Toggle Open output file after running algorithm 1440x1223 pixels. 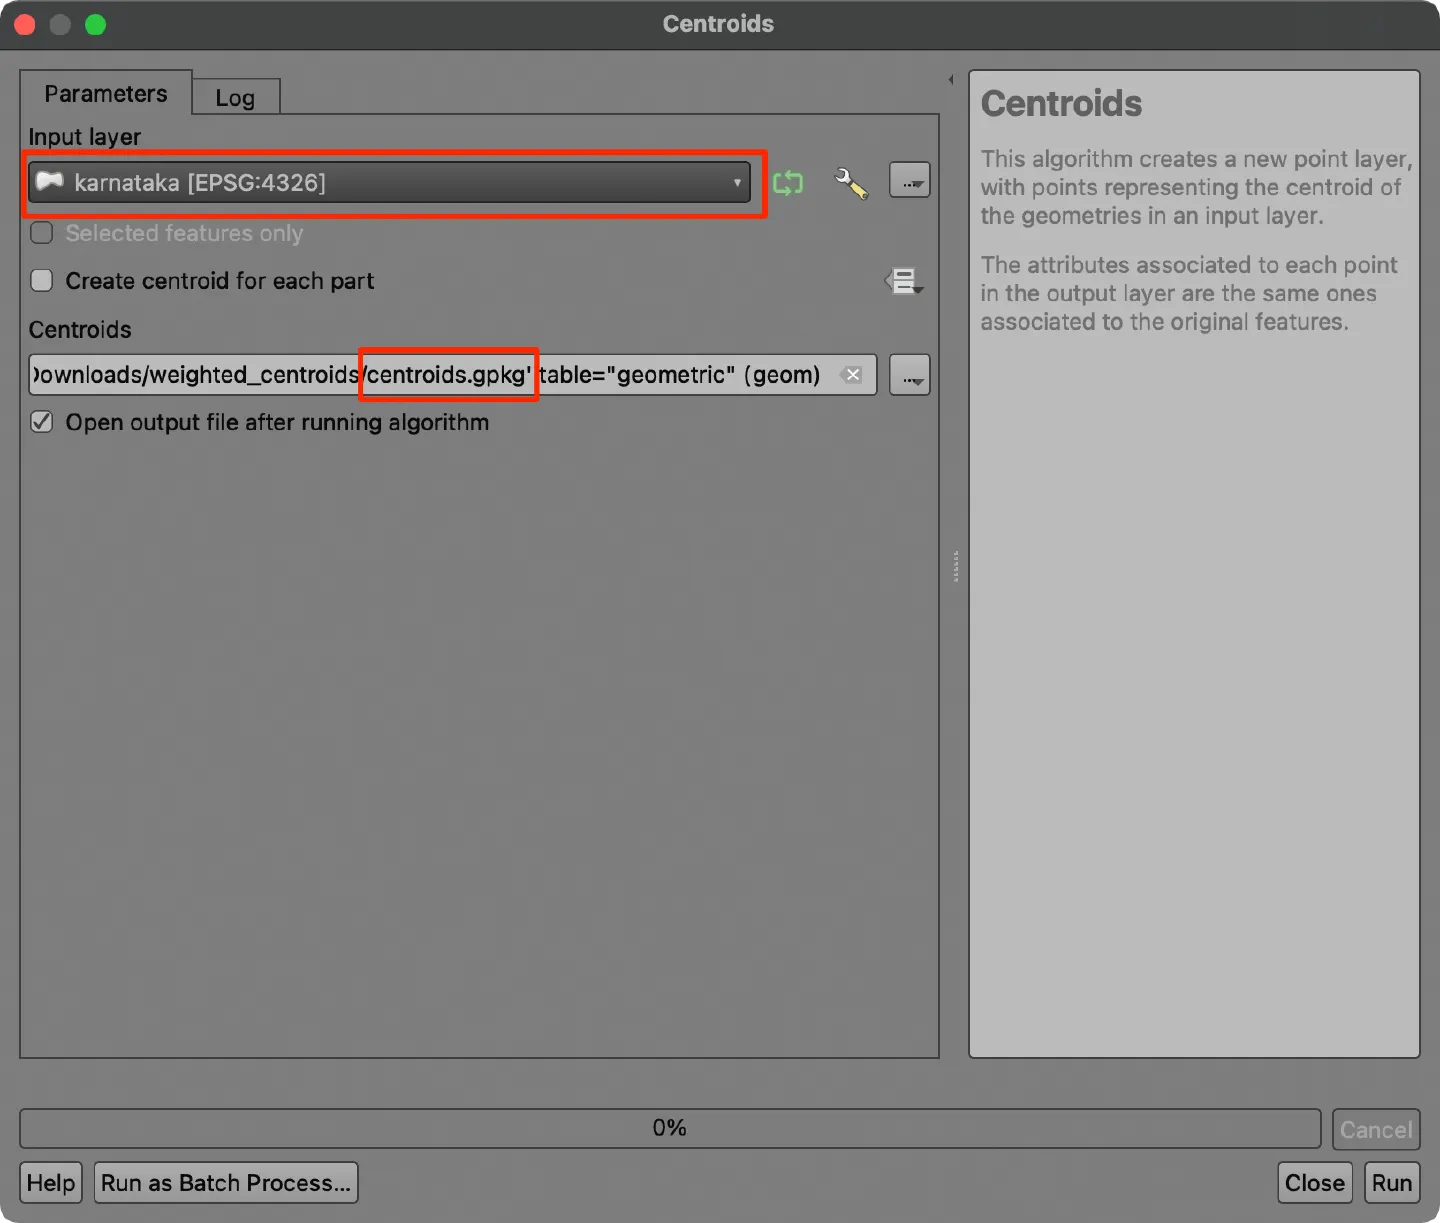pyautogui.click(x=42, y=422)
